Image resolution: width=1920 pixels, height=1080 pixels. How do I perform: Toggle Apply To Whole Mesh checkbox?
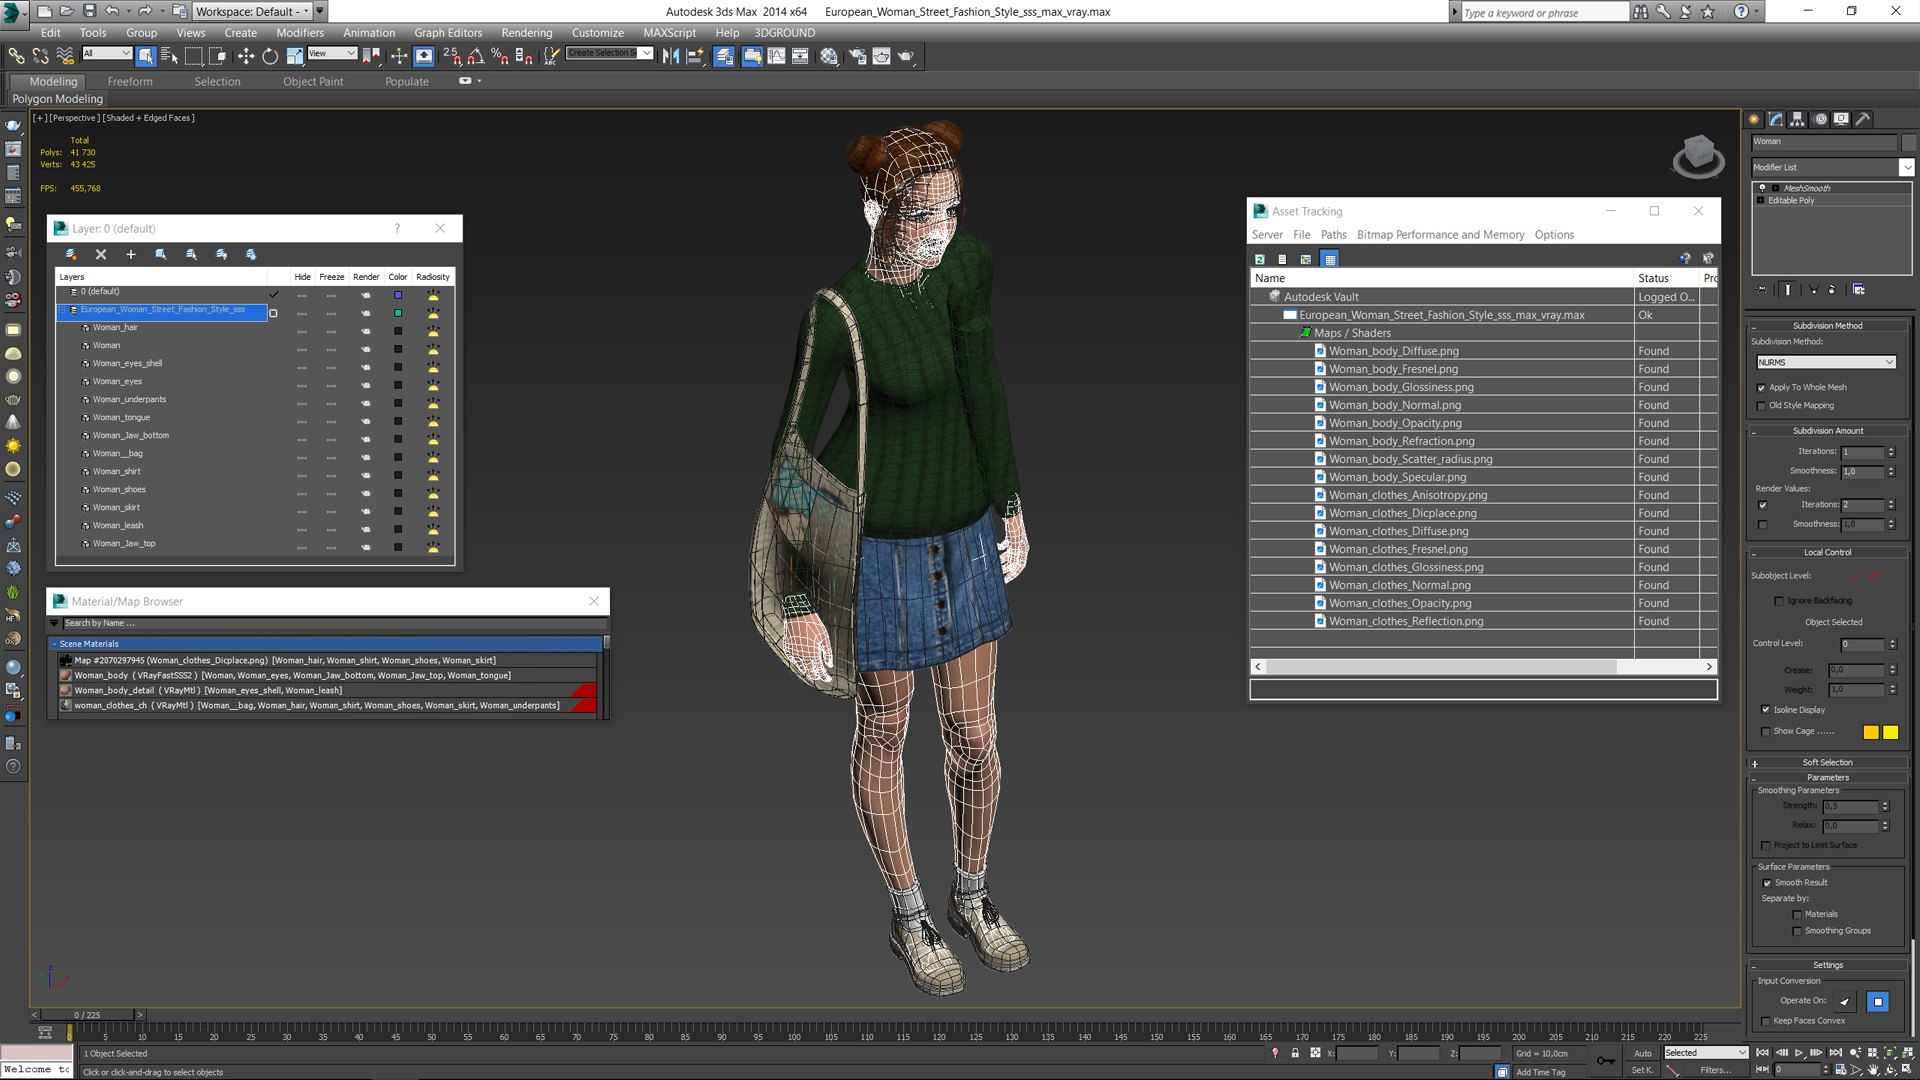[x=1761, y=388]
